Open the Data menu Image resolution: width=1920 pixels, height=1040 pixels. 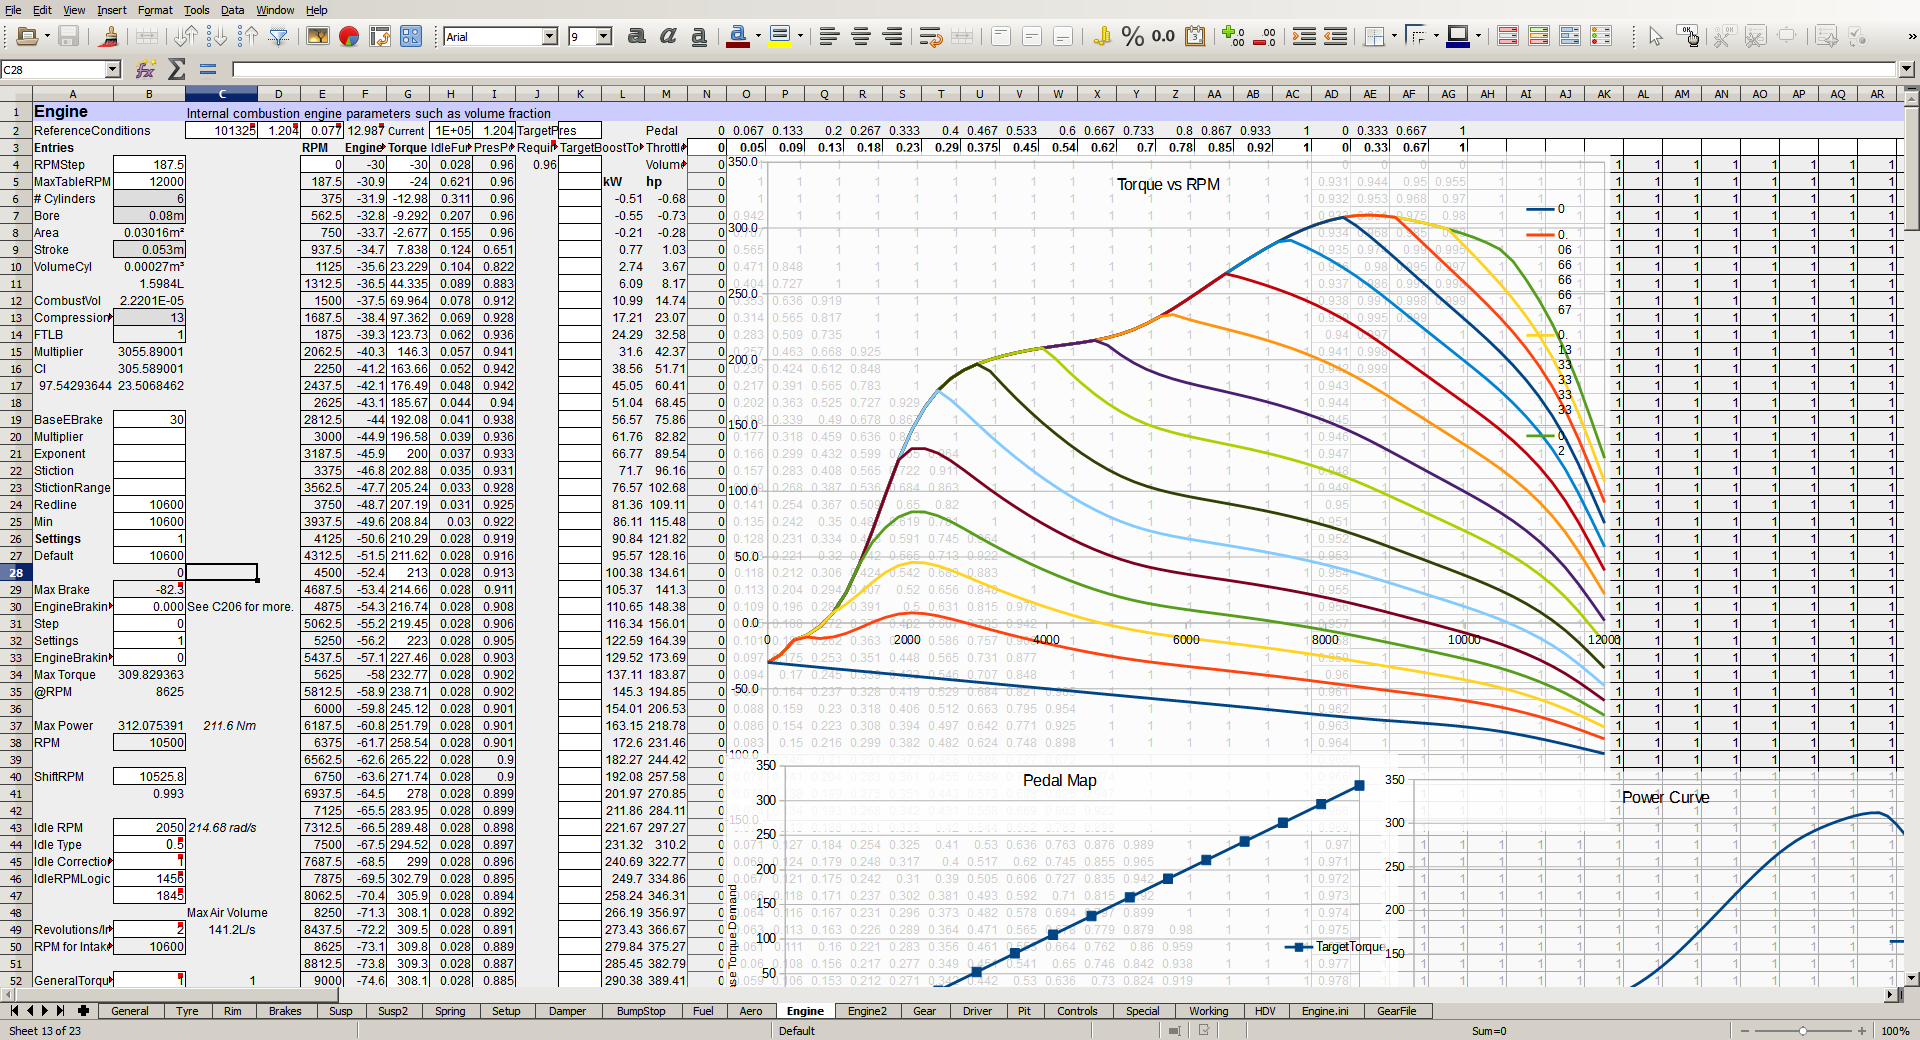[232, 10]
